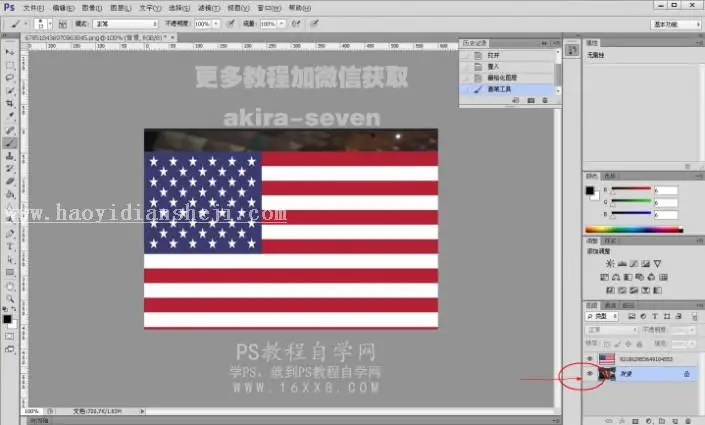Select the Zoom tool
The image size is (705, 425).
coord(9,299)
